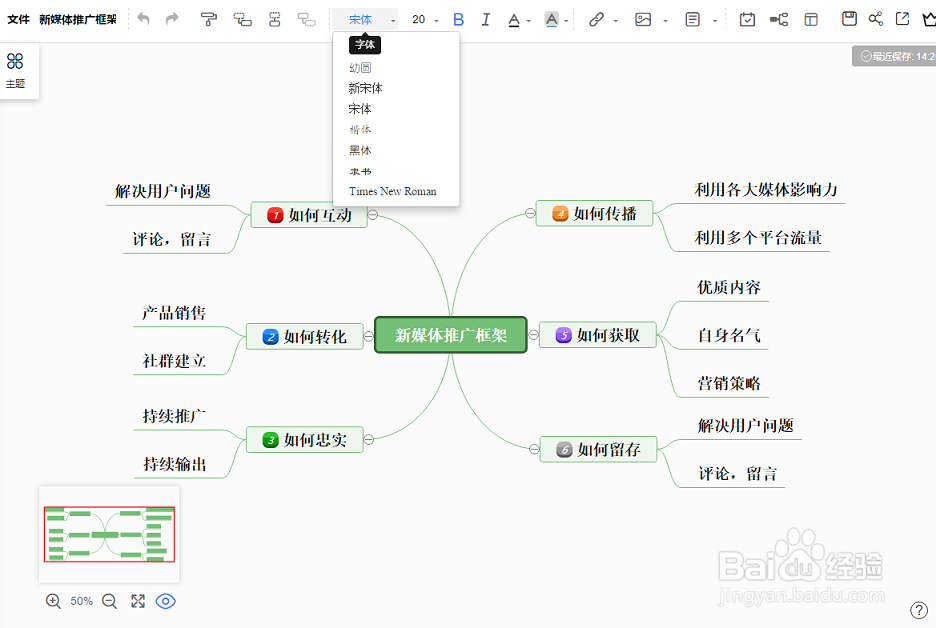Select the format painter tool

(209, 18)
